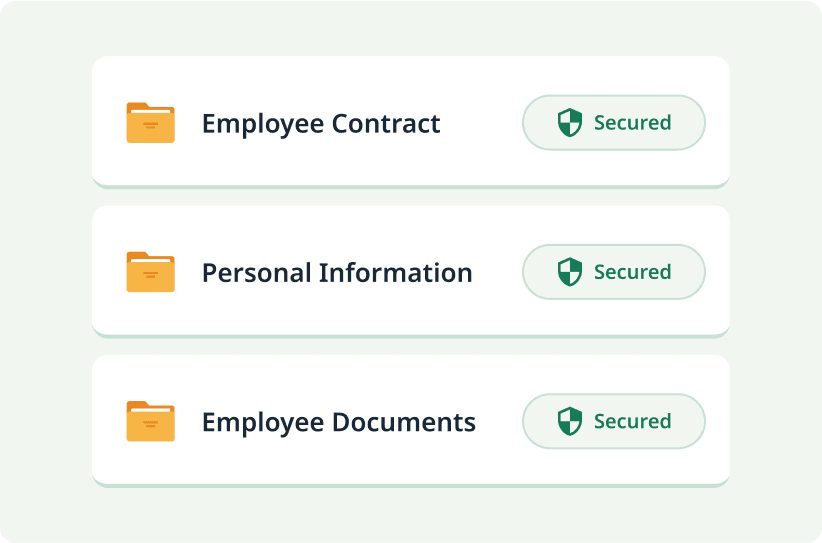Click the shield icon beside Personal Information
The image size is (822, 543).
point(570,272)
